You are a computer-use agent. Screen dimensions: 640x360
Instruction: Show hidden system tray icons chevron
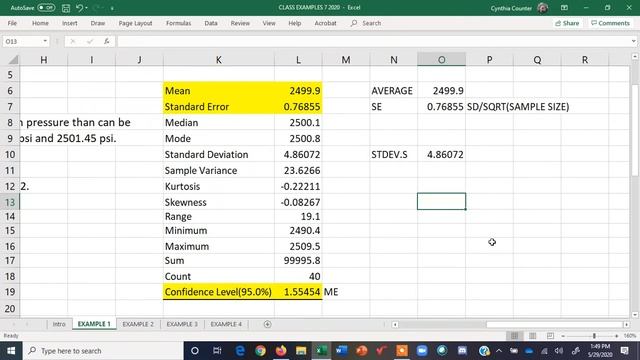(x=499, y=351)
